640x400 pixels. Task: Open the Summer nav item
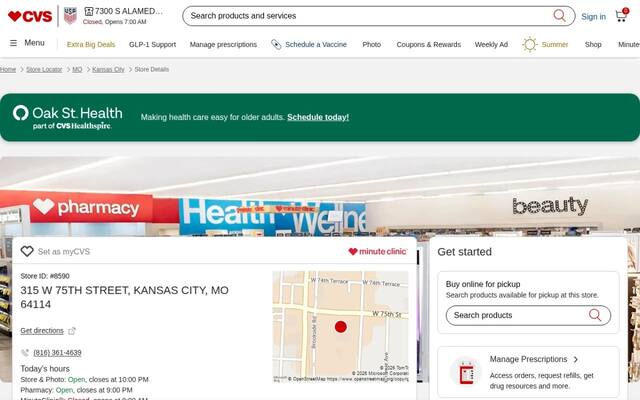[x=555, y=44]
